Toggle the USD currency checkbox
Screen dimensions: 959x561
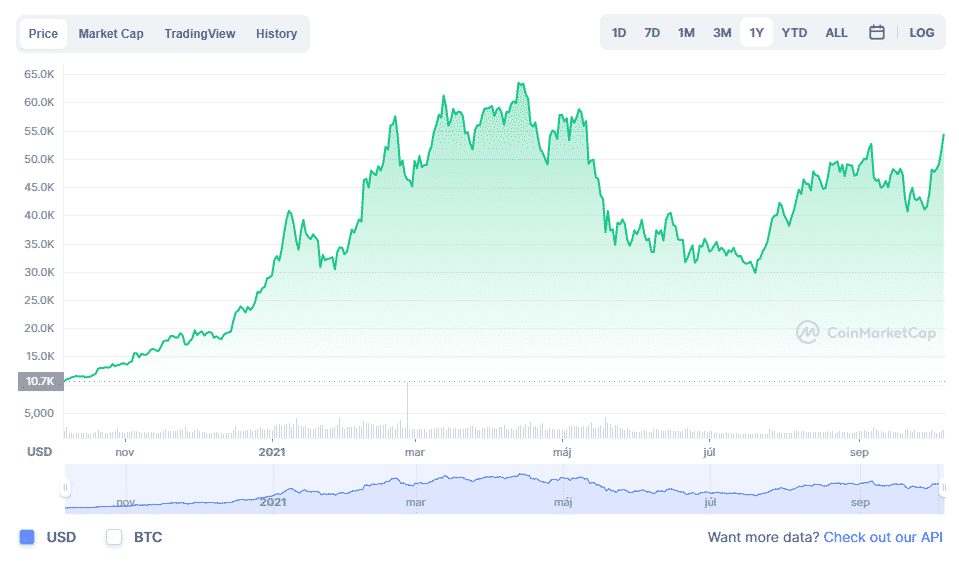click(x=27, y=537)
